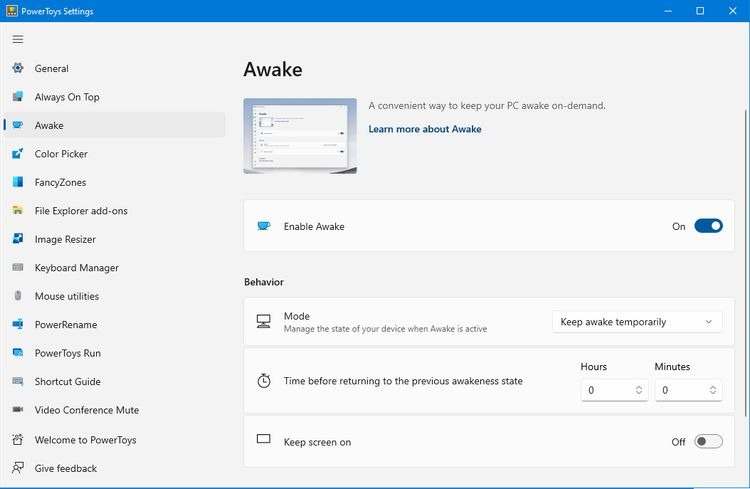Click the cup icon beside Enable Awake
The height and width of the screenshot is (489, 750).
pyautogui.click(x=264, y=226)
